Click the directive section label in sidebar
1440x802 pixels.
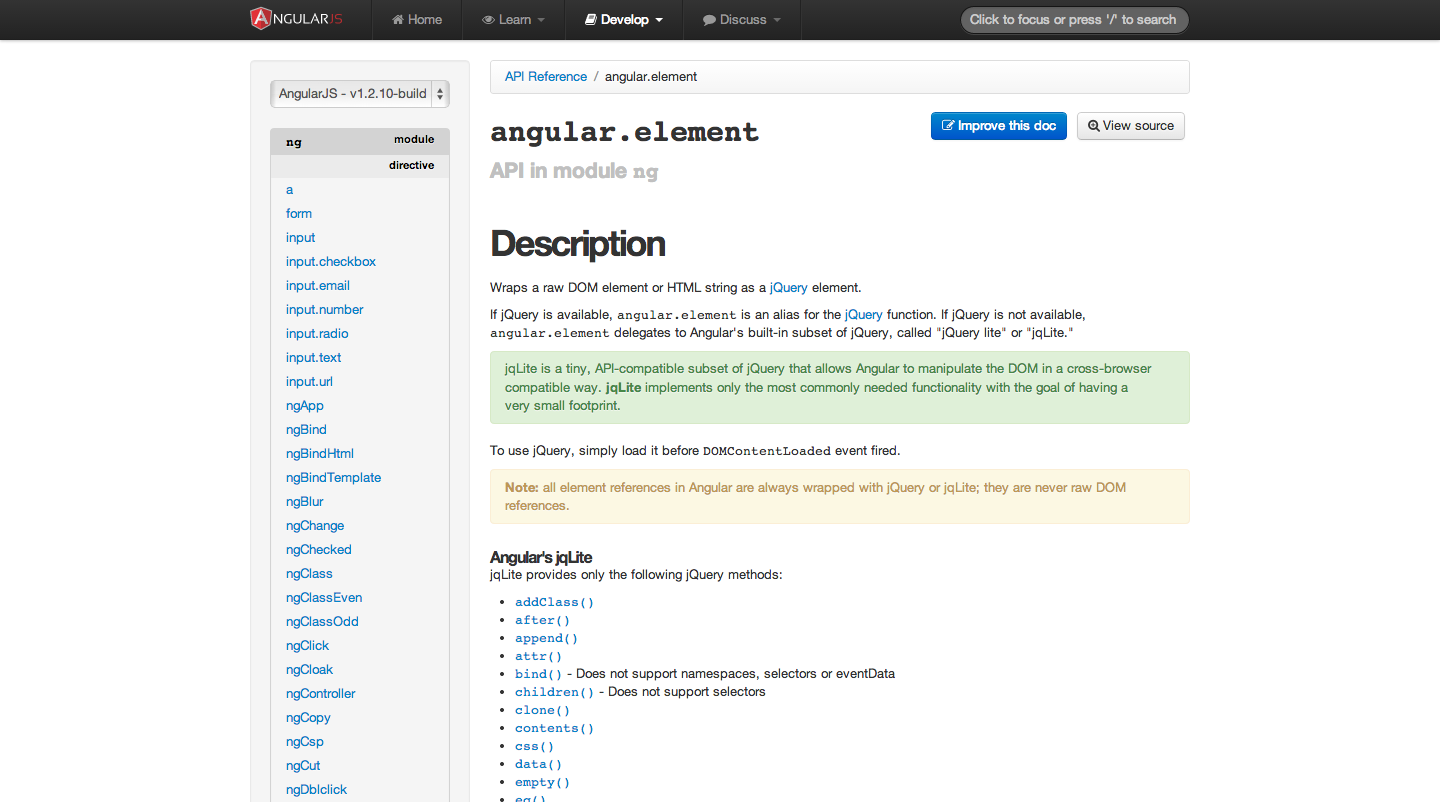click(411, 165)
